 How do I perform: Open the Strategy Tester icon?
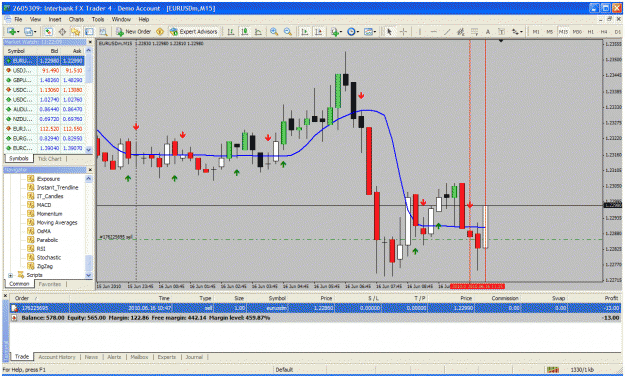(103, 31)
